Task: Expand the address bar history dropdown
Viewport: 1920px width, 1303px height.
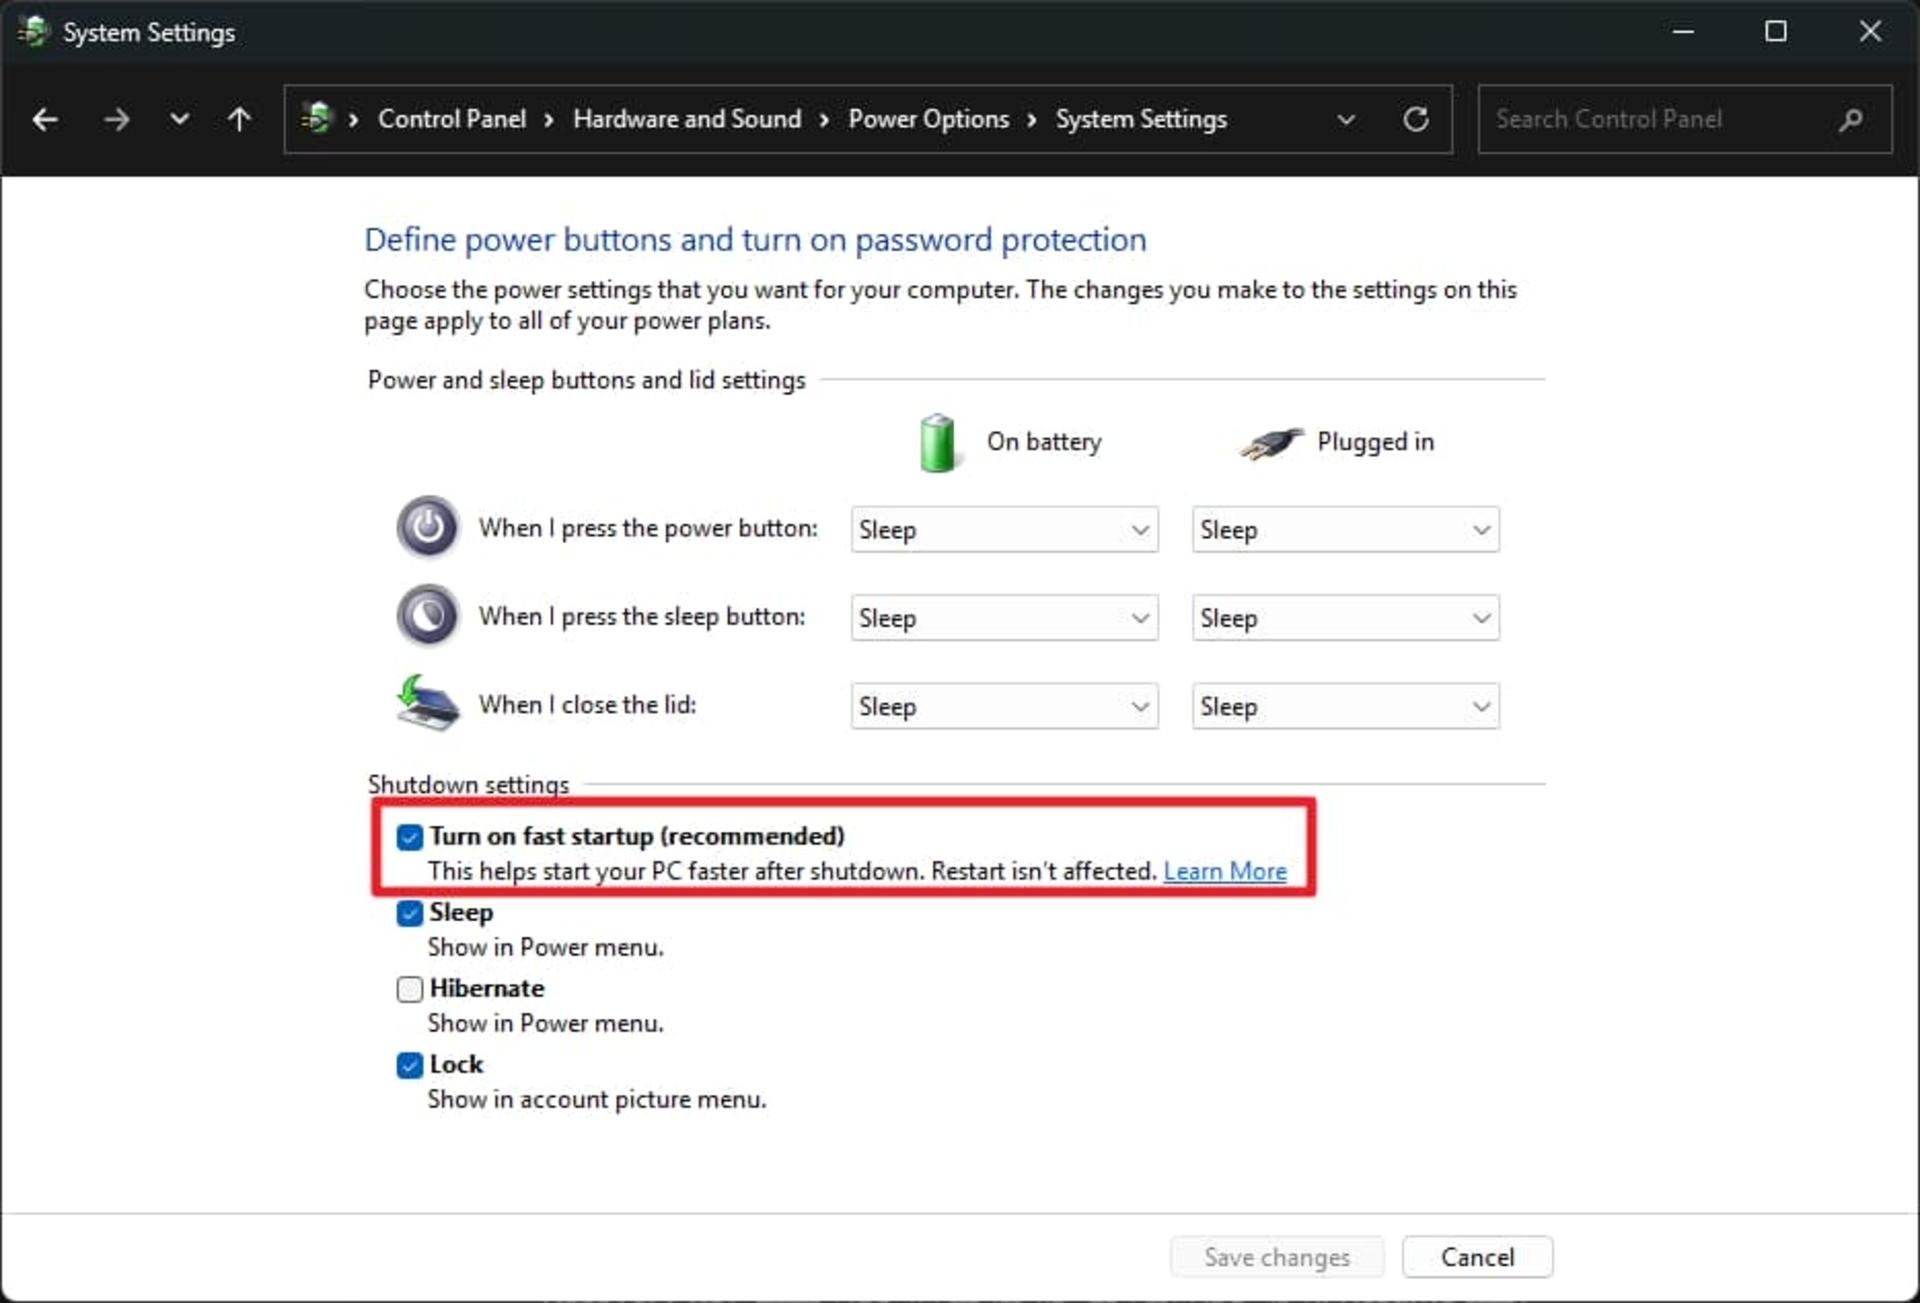Action: coord(1346,120)
